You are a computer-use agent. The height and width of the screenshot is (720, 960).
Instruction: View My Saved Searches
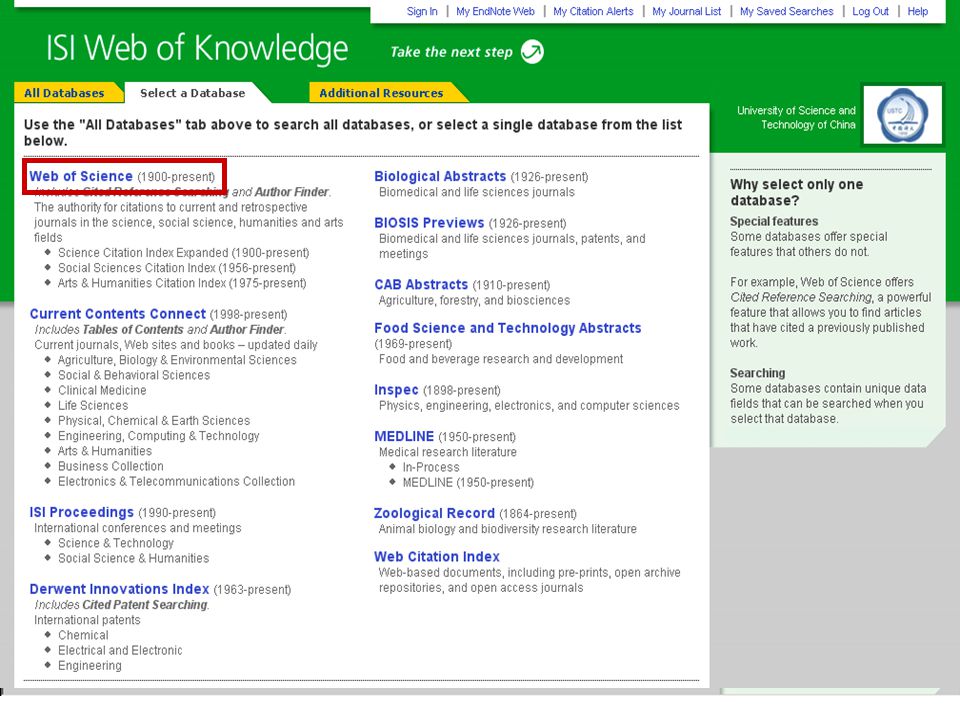click(787, 11)
